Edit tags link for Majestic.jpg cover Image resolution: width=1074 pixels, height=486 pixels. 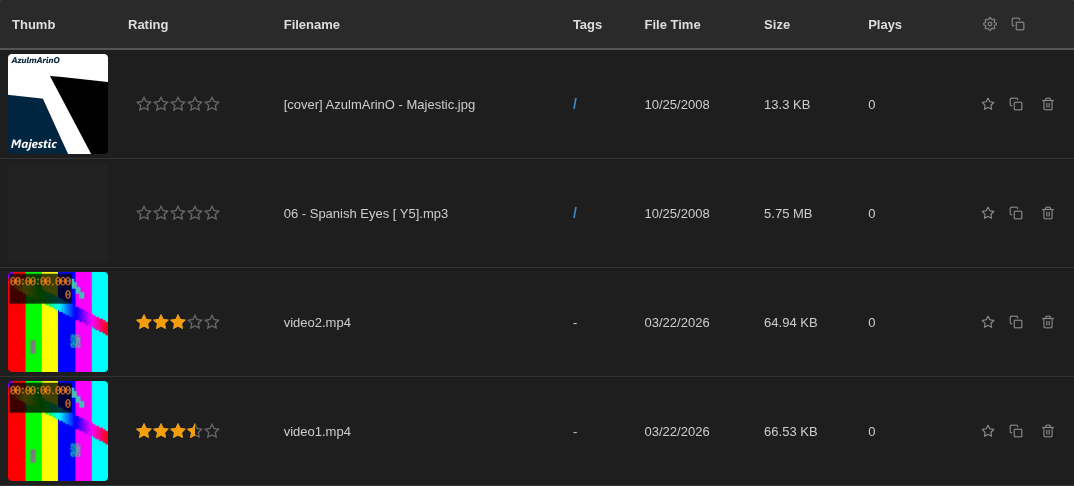pos(575,104)
